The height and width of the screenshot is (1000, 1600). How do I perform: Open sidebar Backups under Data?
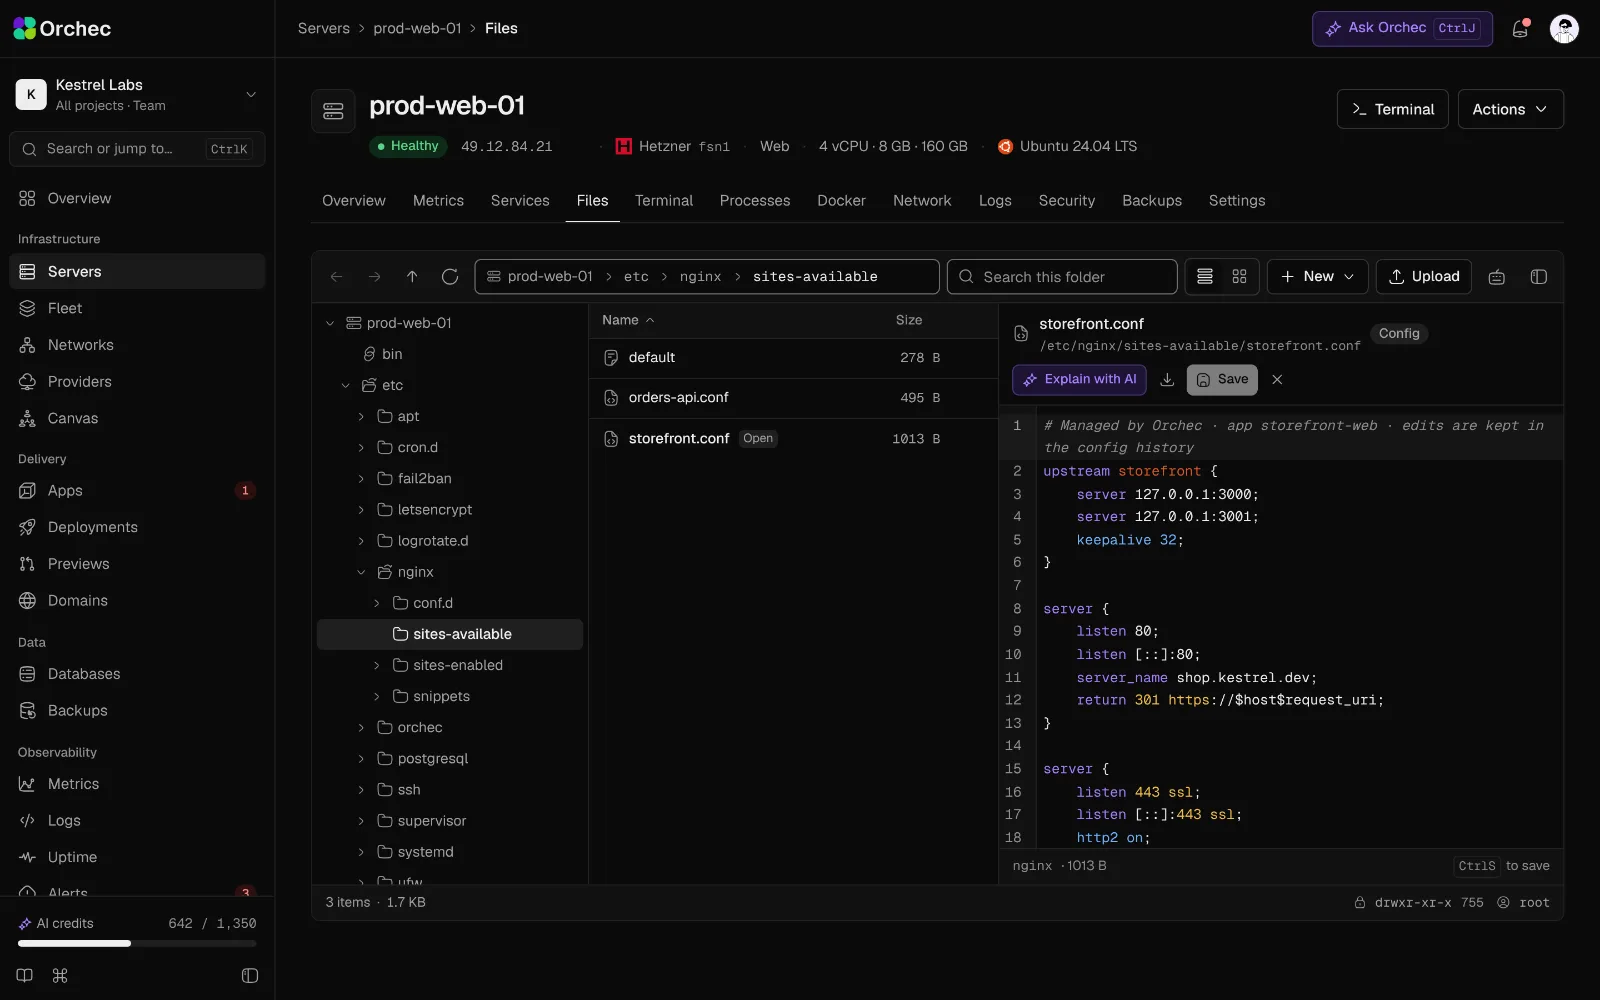click(137, 710)
